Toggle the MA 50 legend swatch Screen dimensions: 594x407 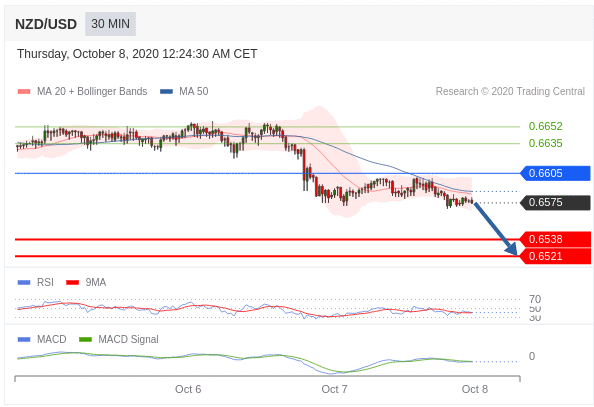[166, 91]
